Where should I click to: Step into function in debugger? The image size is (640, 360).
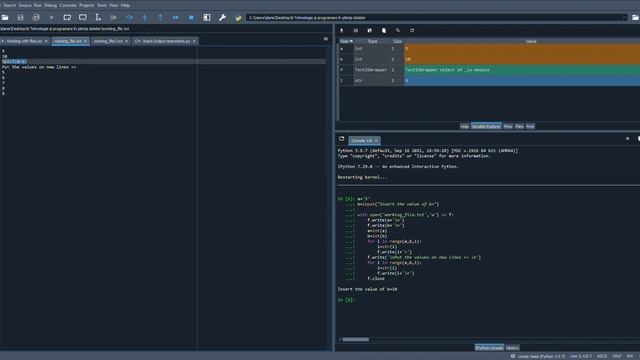145,18
